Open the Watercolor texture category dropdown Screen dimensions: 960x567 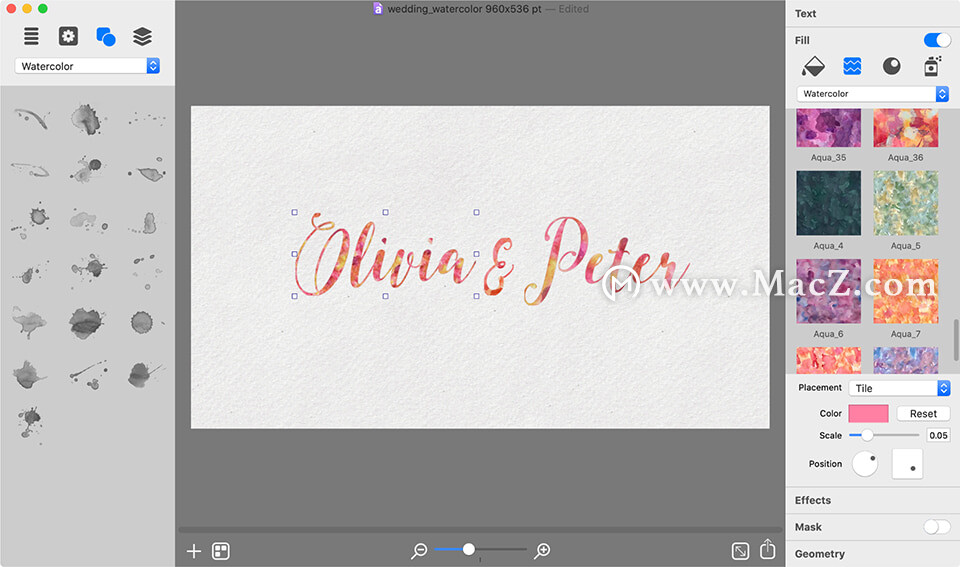[x=873, y=94]
